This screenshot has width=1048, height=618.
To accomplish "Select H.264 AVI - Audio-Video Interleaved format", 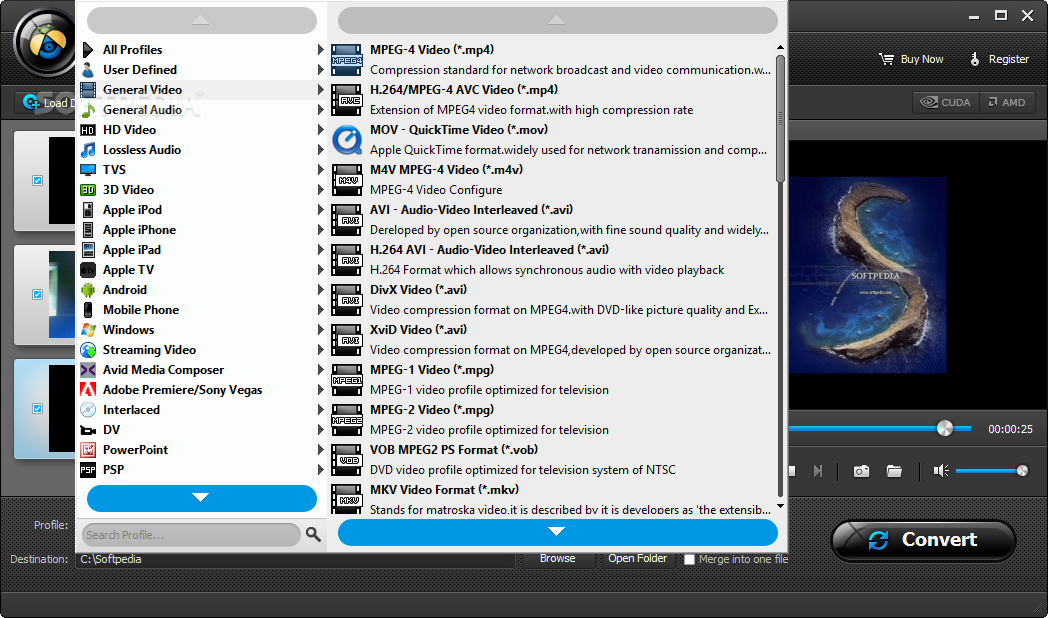I will 552,260.
